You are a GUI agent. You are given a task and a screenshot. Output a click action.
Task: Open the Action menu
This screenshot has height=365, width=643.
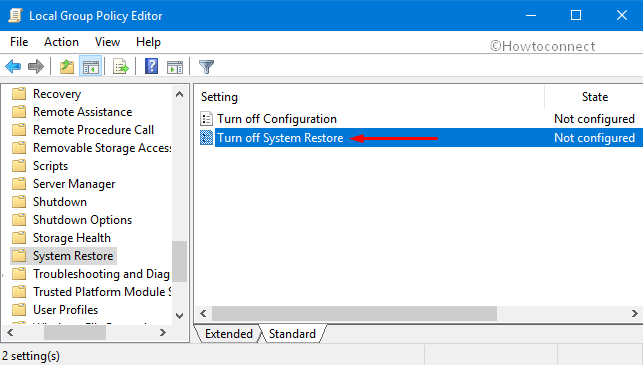pyautogui.click(x=61, y=42)
